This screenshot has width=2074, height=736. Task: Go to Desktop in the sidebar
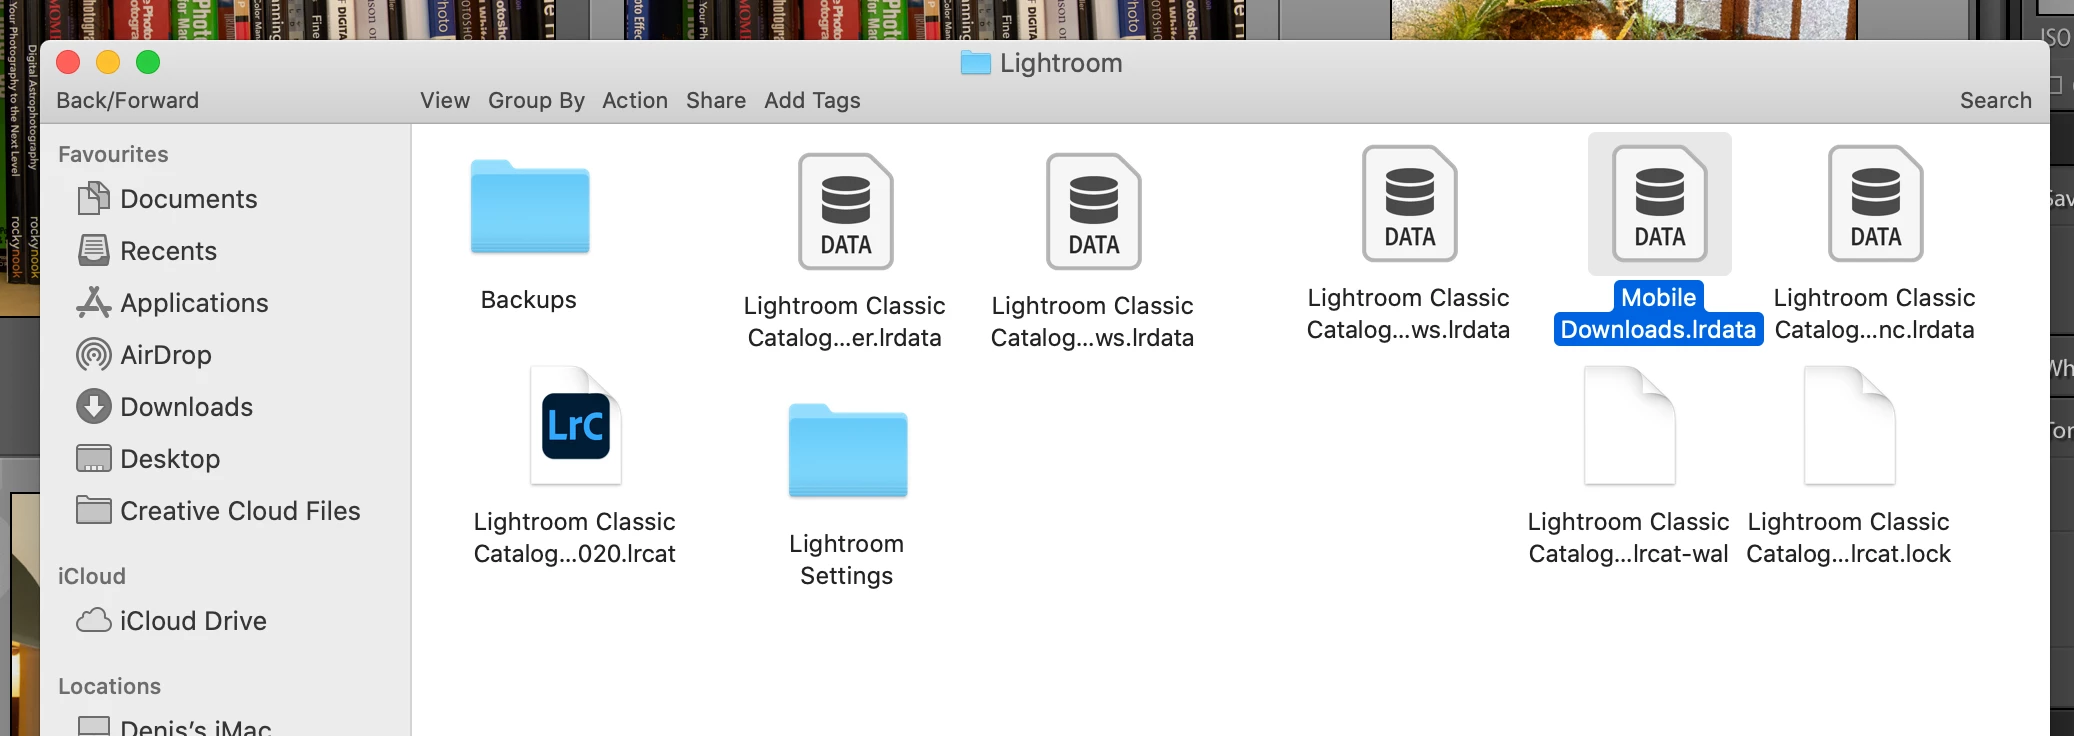click(170, 459)
